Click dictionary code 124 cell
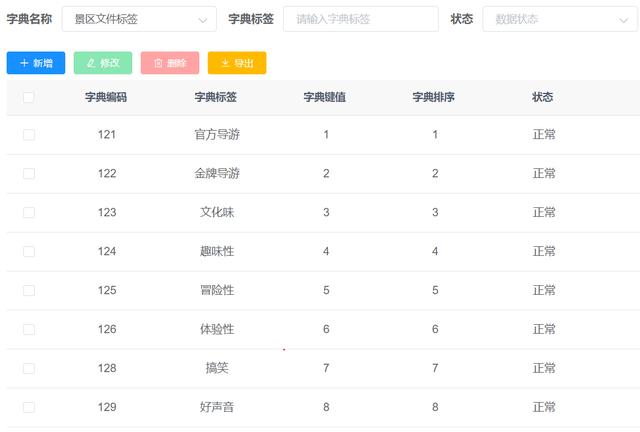This screenshot has height=432, width=640. (x=107, y=251)
